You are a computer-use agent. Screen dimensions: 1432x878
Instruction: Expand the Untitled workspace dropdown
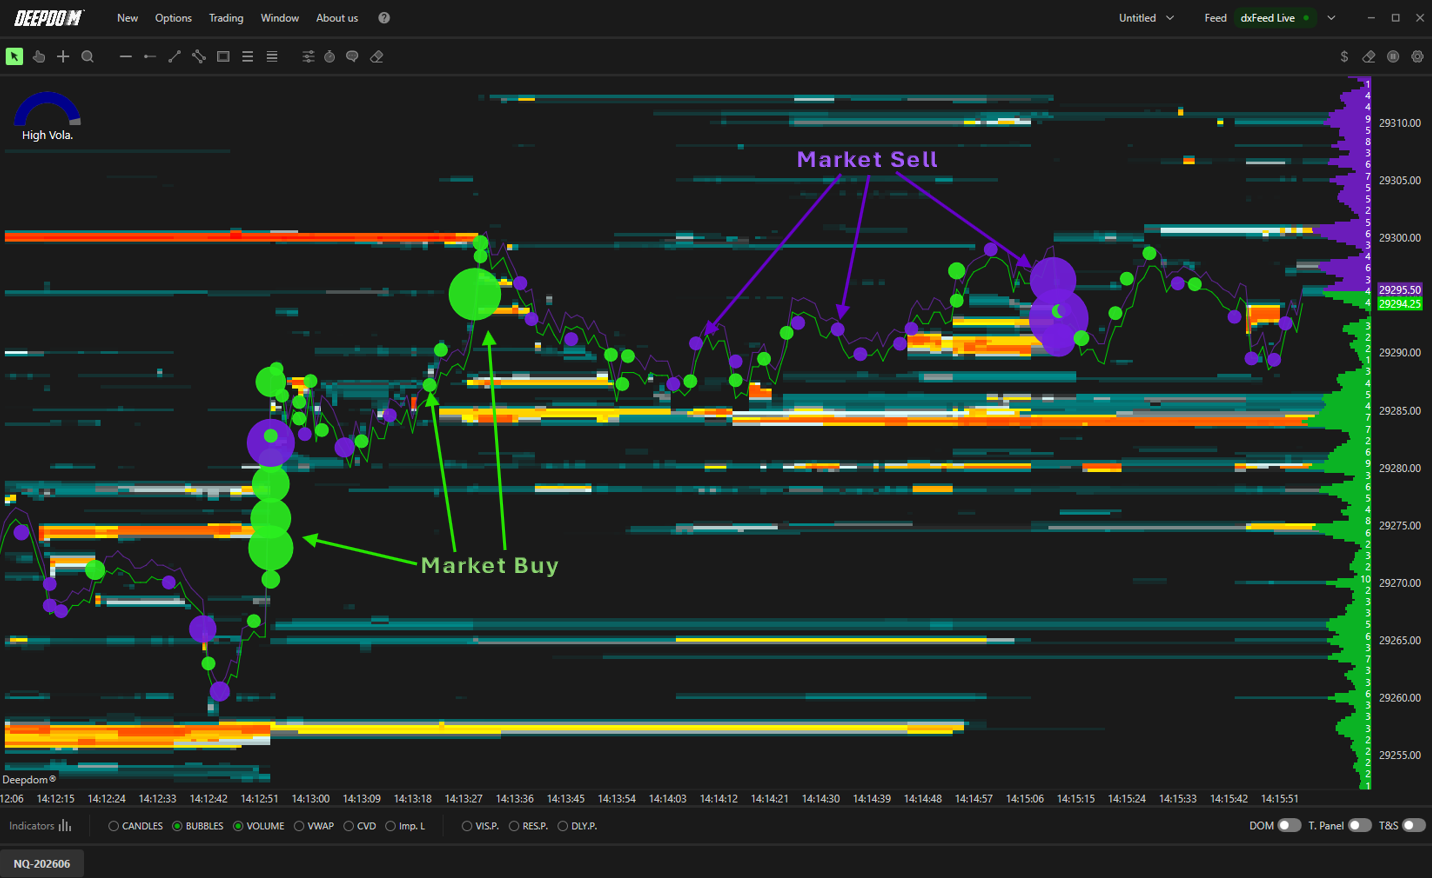[1146, 18]
